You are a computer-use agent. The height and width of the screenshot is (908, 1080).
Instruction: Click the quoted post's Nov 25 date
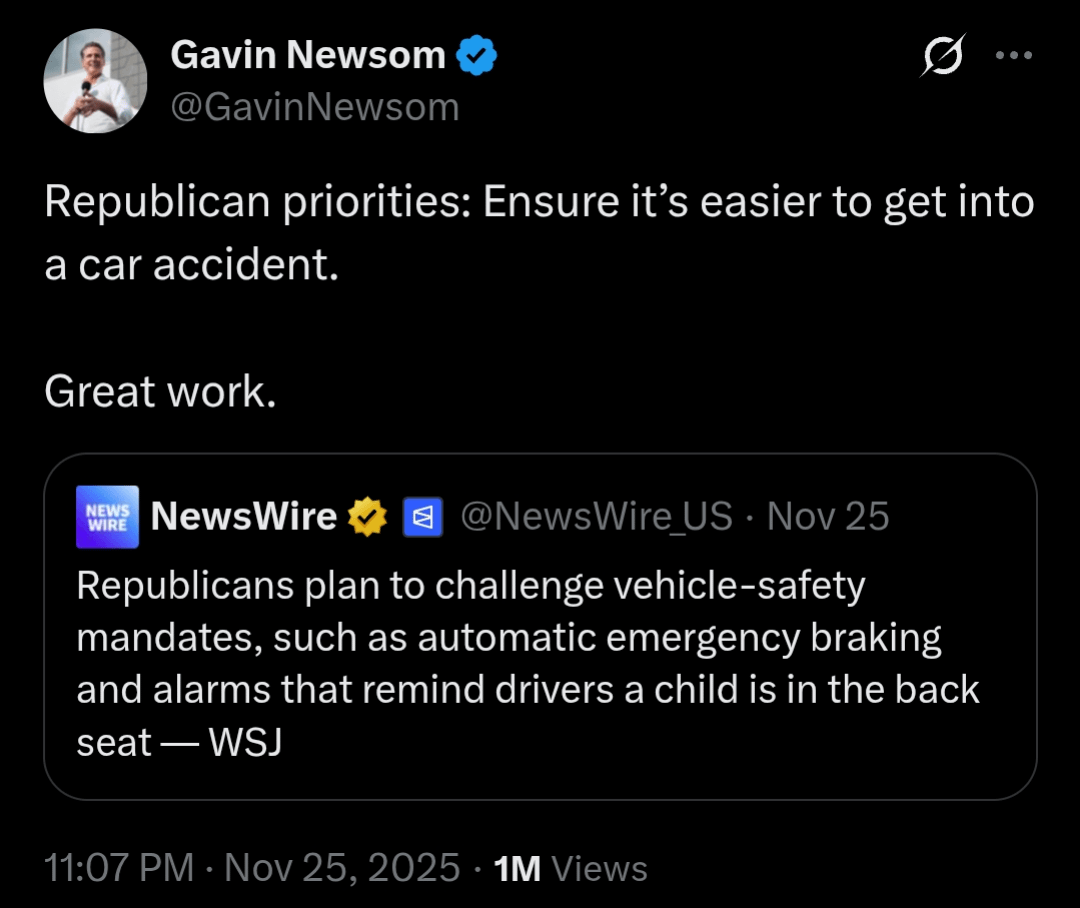pos(828,516)
